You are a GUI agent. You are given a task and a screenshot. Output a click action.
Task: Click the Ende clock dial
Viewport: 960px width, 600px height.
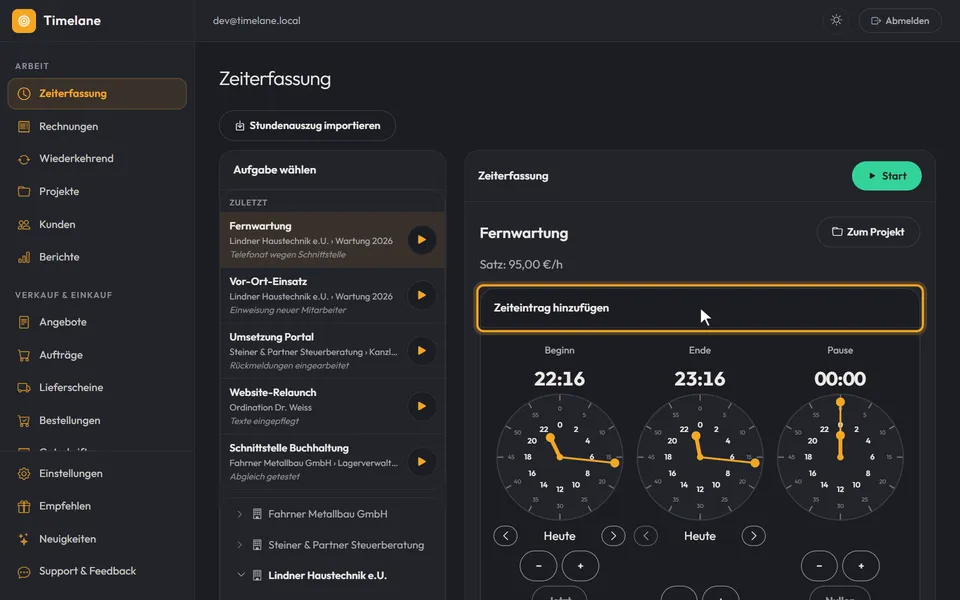(x=700, y=457)
